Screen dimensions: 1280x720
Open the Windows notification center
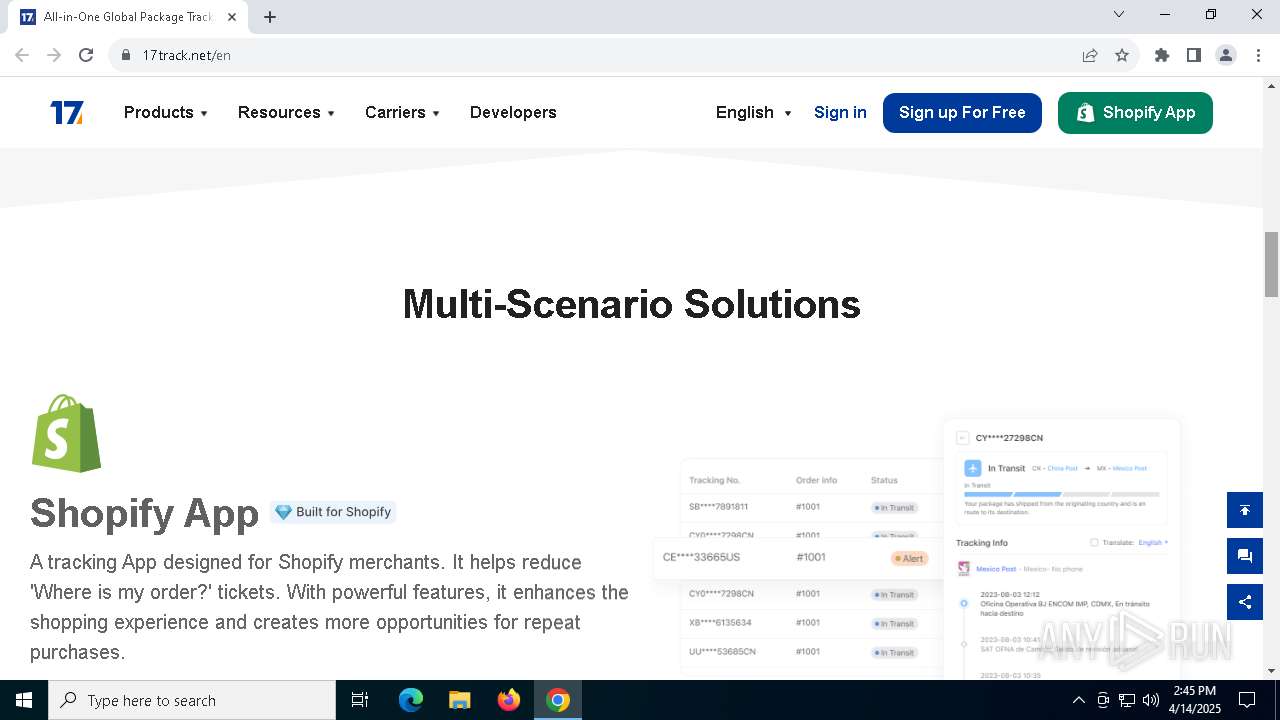[x=1247, y=700]
